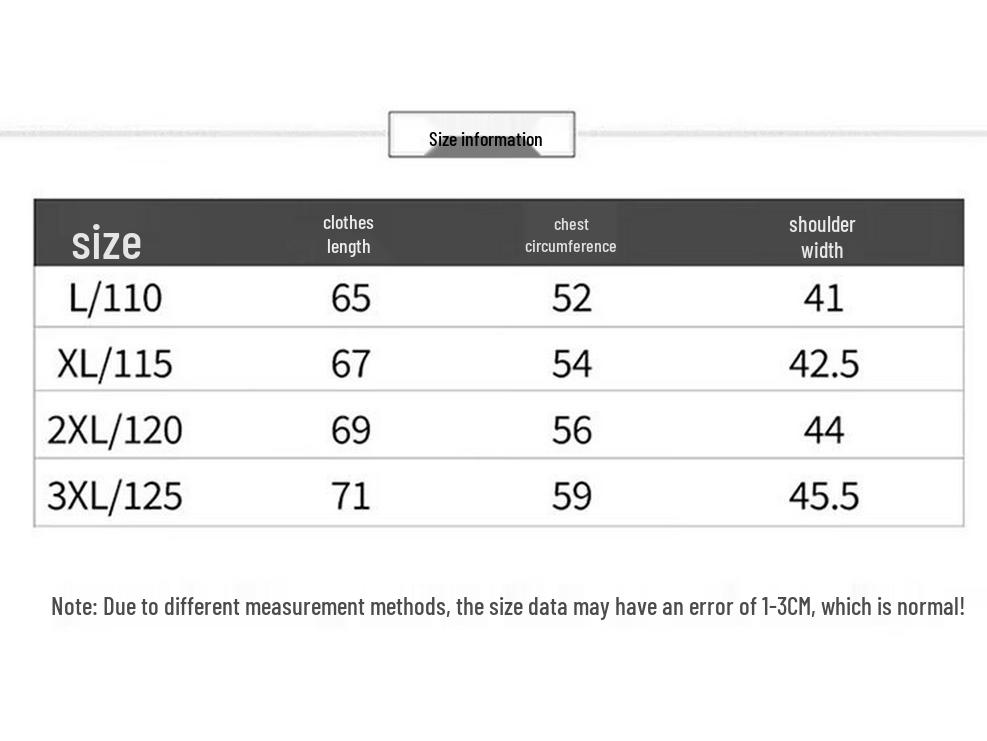Click chest circumference value 59
Screen dimensions: 987x741
[x=572, y=496]
